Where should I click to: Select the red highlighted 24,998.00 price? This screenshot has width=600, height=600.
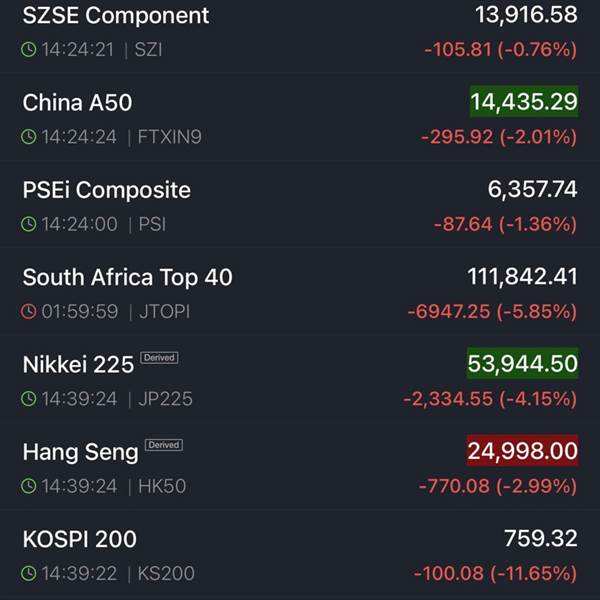522,451
